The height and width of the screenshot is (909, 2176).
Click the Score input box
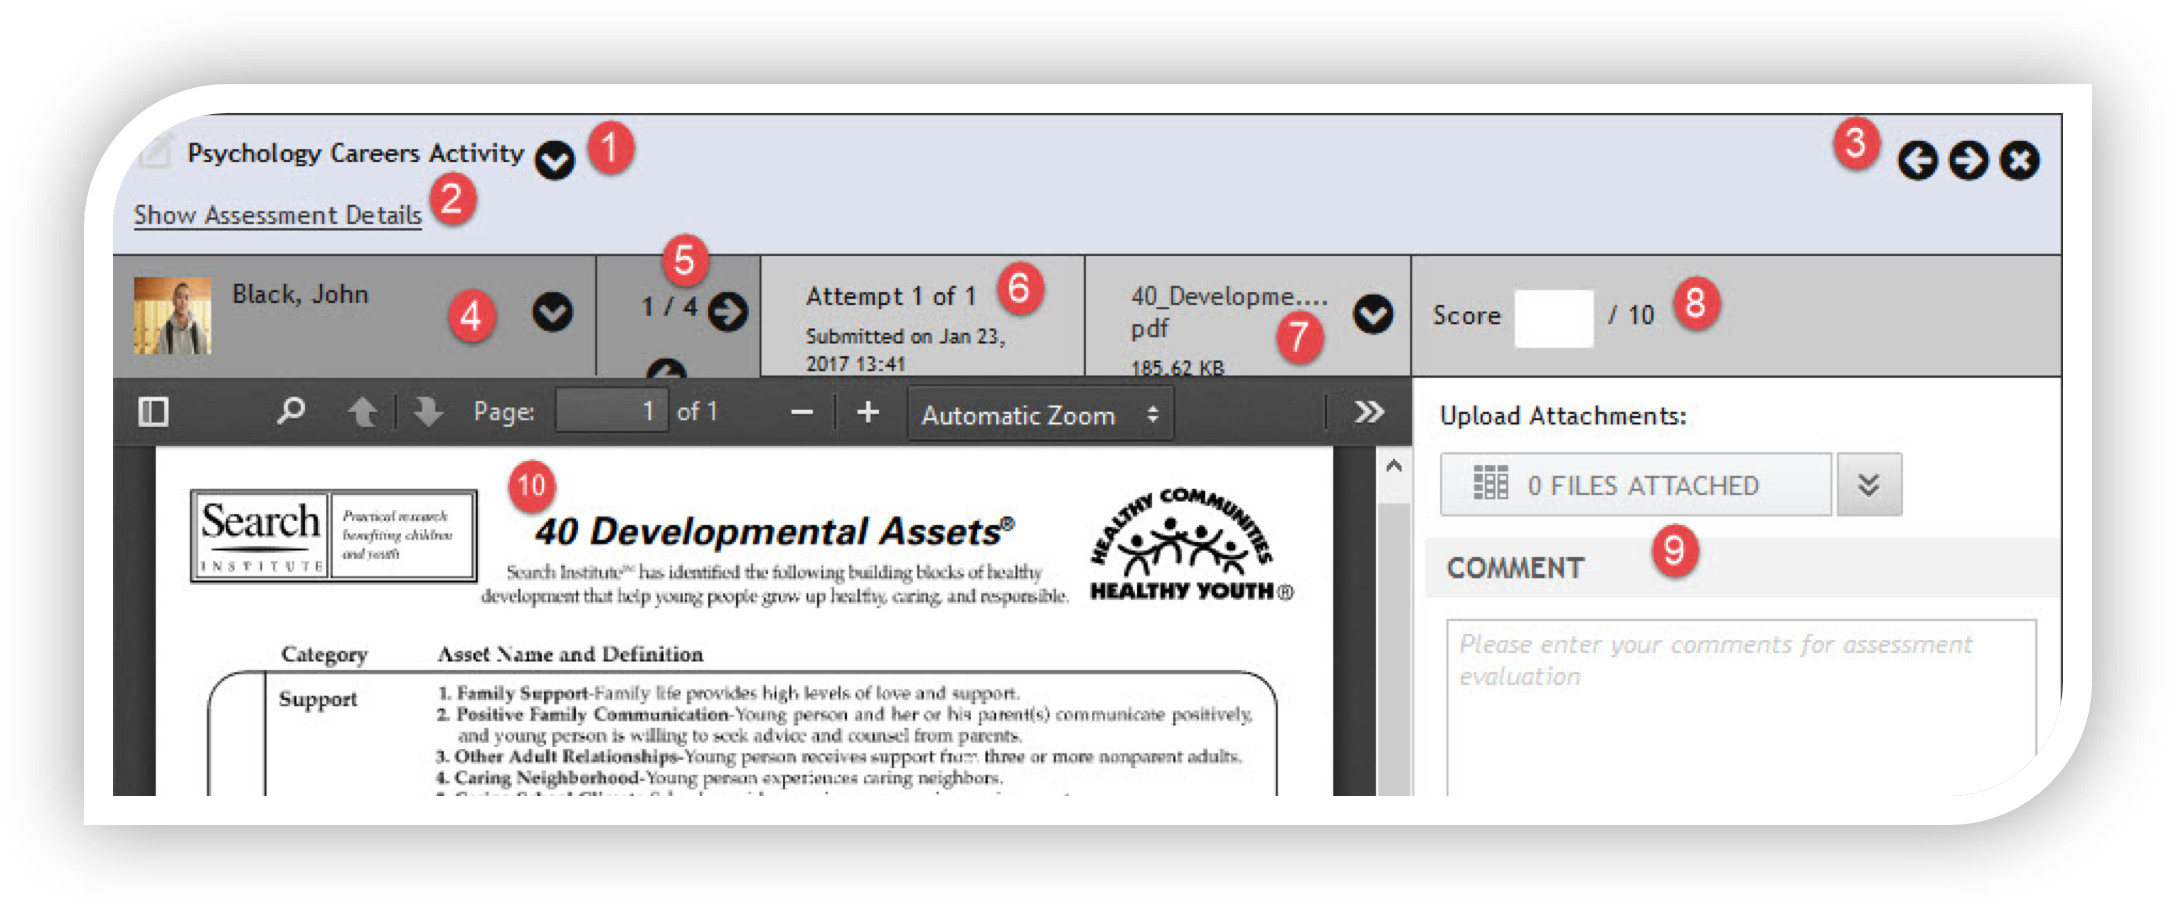click(1553, 318)
